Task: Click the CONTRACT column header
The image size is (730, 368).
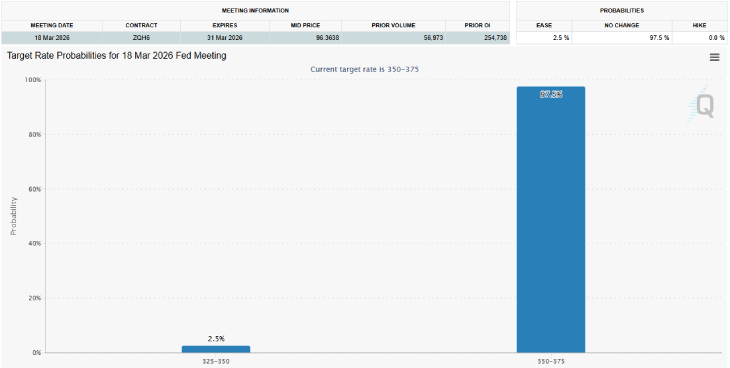Action: [x=141, y=26]
